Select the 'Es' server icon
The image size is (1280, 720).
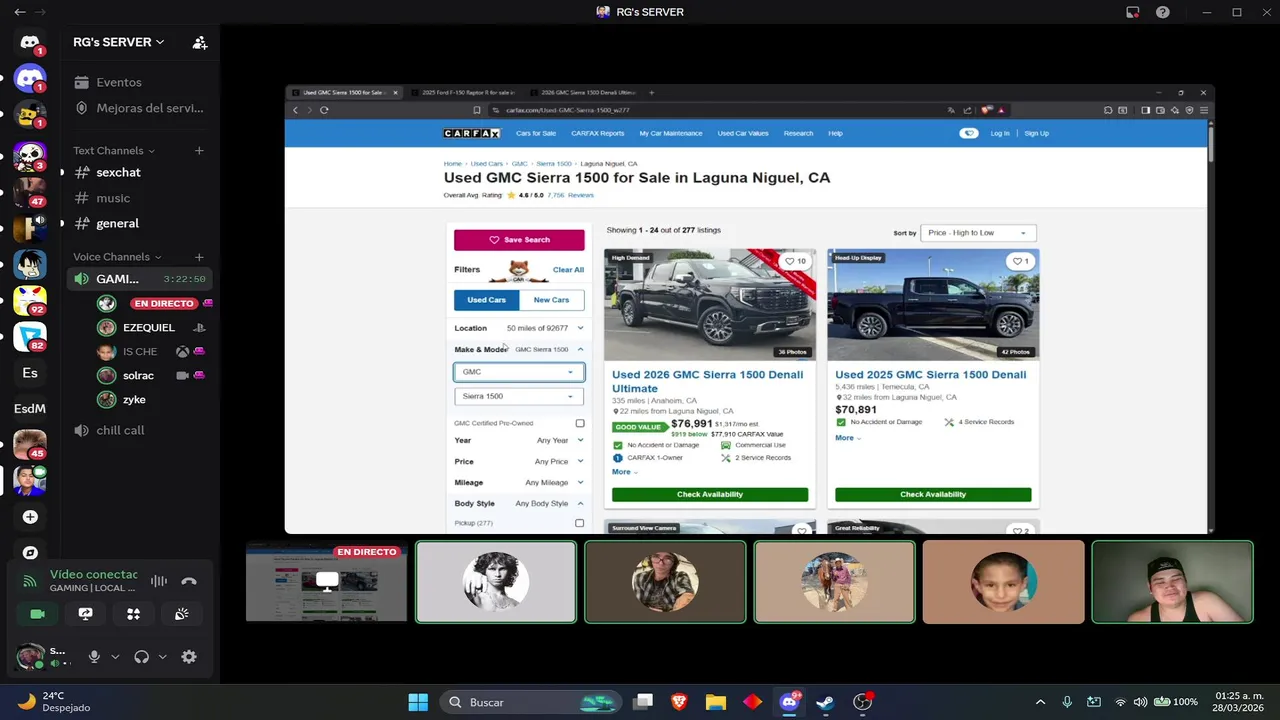click(30, 373)
